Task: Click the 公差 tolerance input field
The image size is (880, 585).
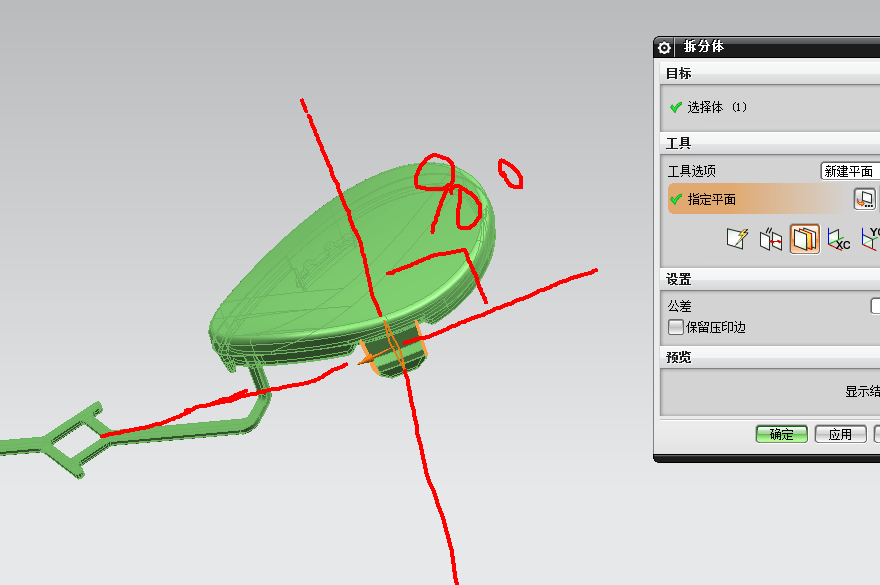Action: pos(875,306)
